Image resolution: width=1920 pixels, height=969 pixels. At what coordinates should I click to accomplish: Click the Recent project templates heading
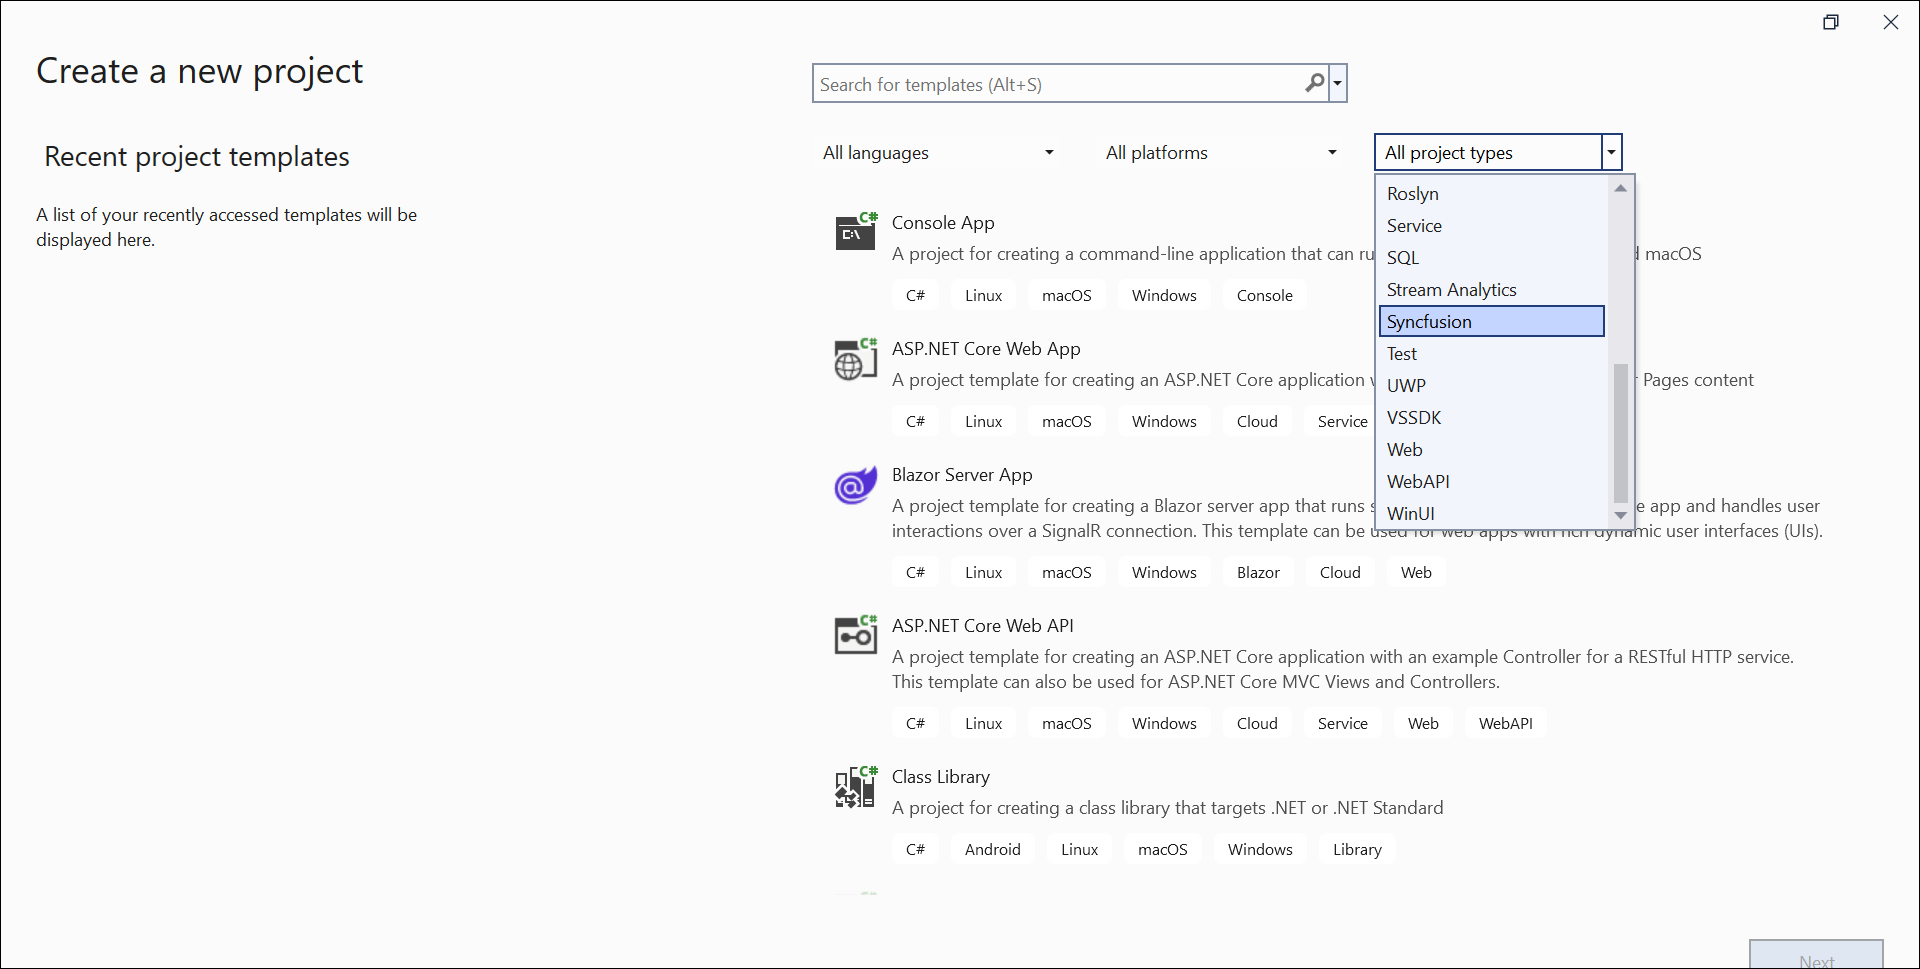(197, 157)
